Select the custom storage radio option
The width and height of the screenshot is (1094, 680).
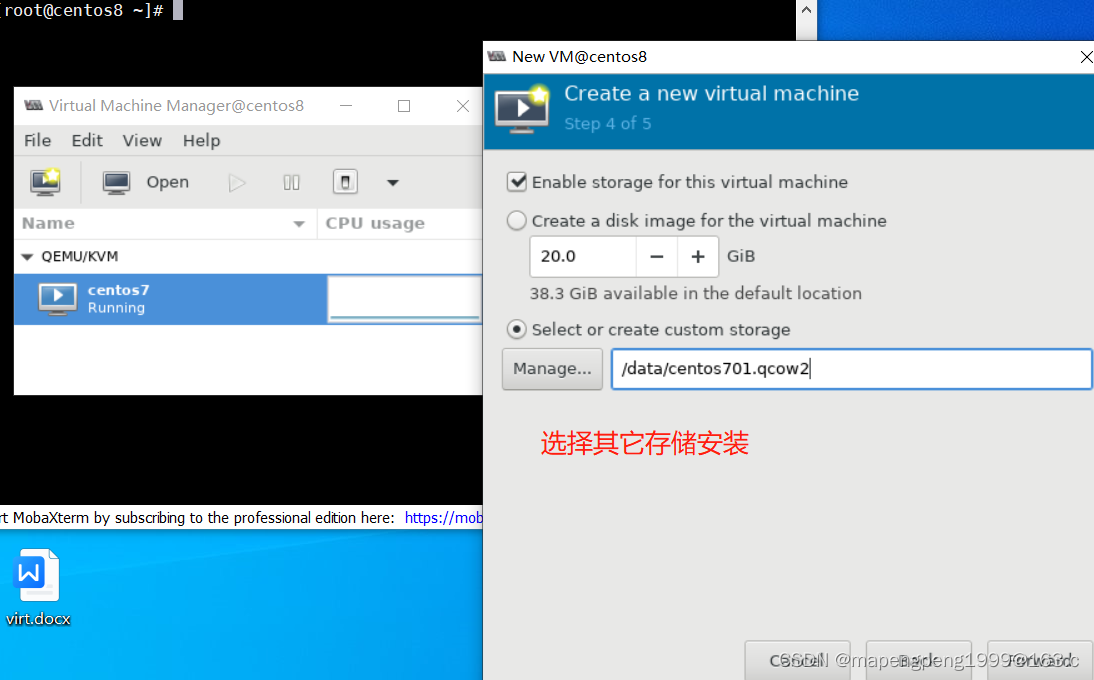tap(516, 329)
